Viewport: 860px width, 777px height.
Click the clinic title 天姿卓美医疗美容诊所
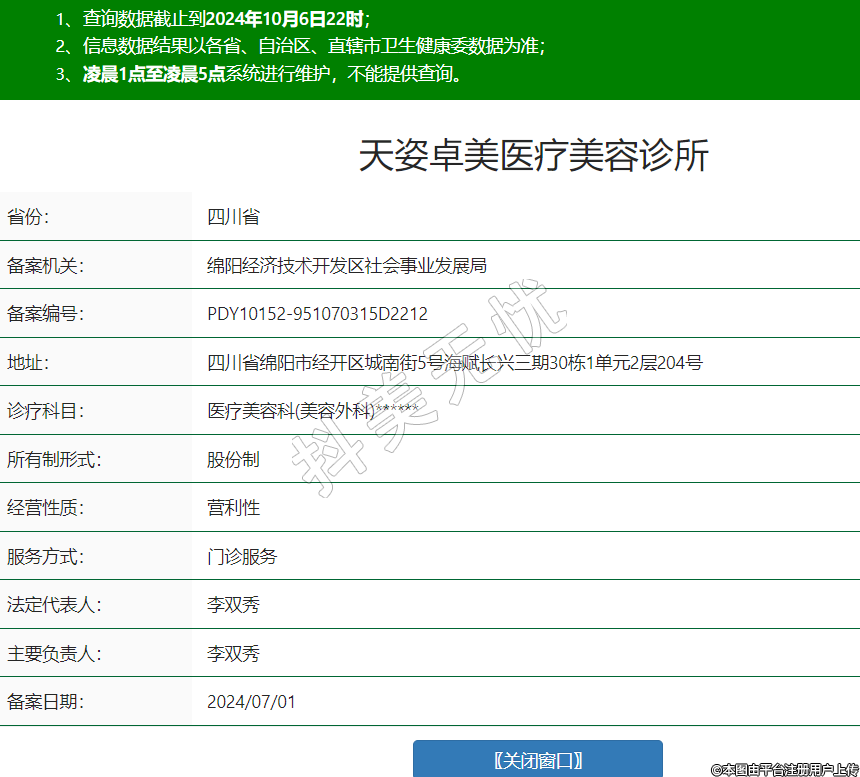(533, 156)
